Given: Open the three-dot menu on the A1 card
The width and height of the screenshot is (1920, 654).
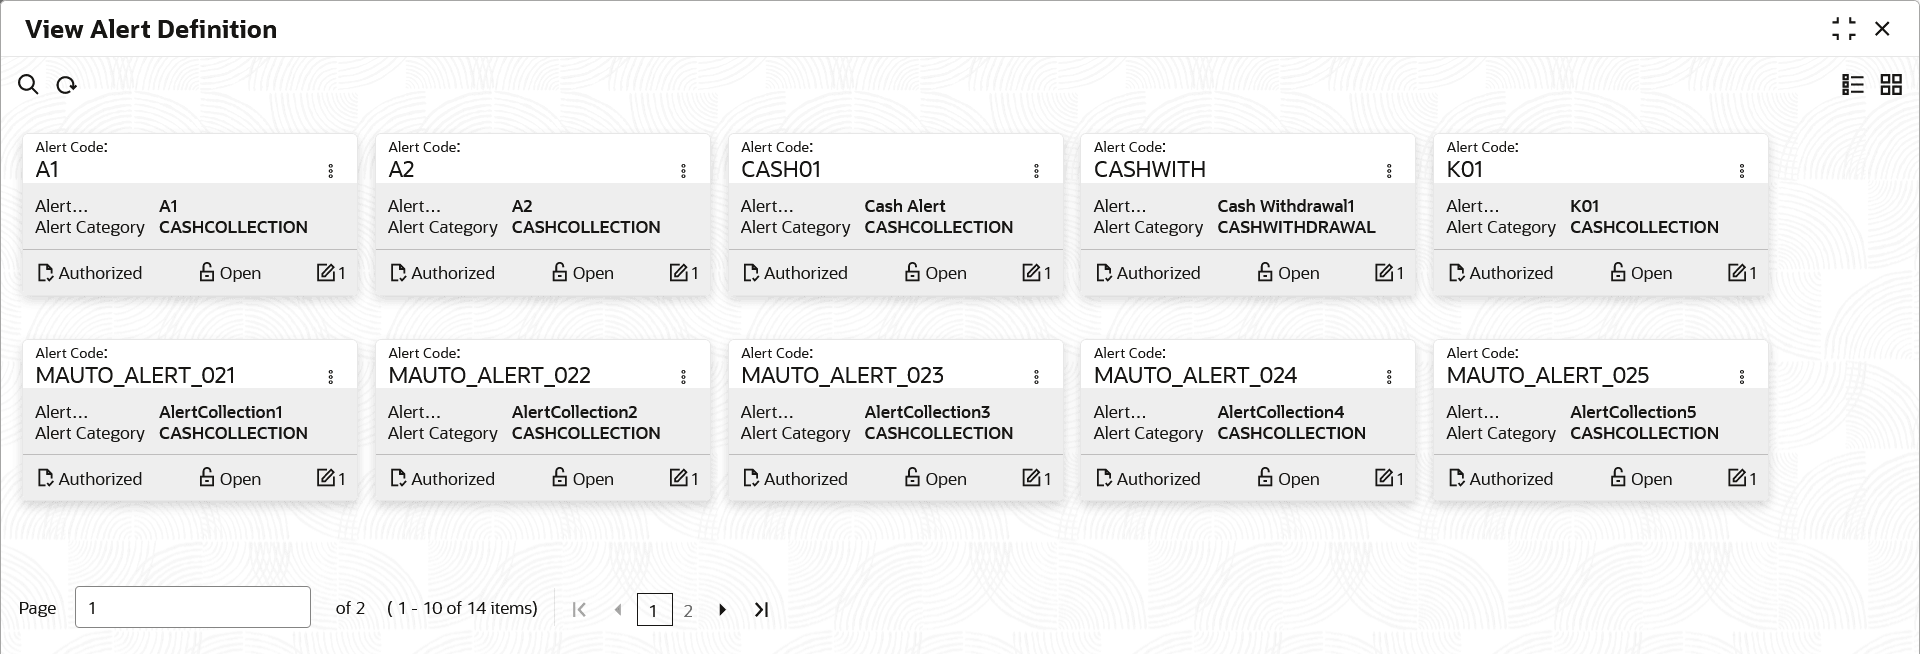Looking at the screenshot, I should (x=331, y=171).
